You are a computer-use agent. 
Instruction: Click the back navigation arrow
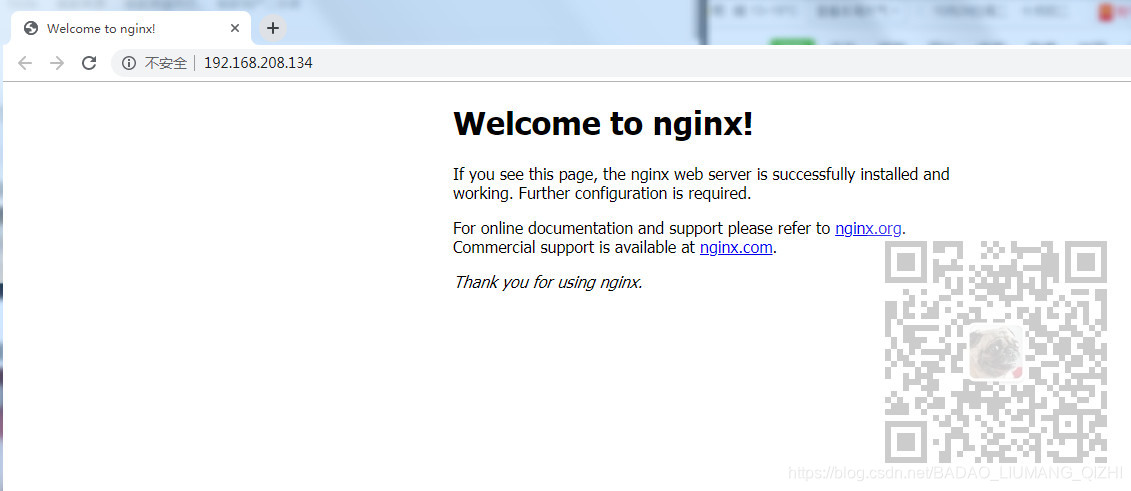[25, 63]
